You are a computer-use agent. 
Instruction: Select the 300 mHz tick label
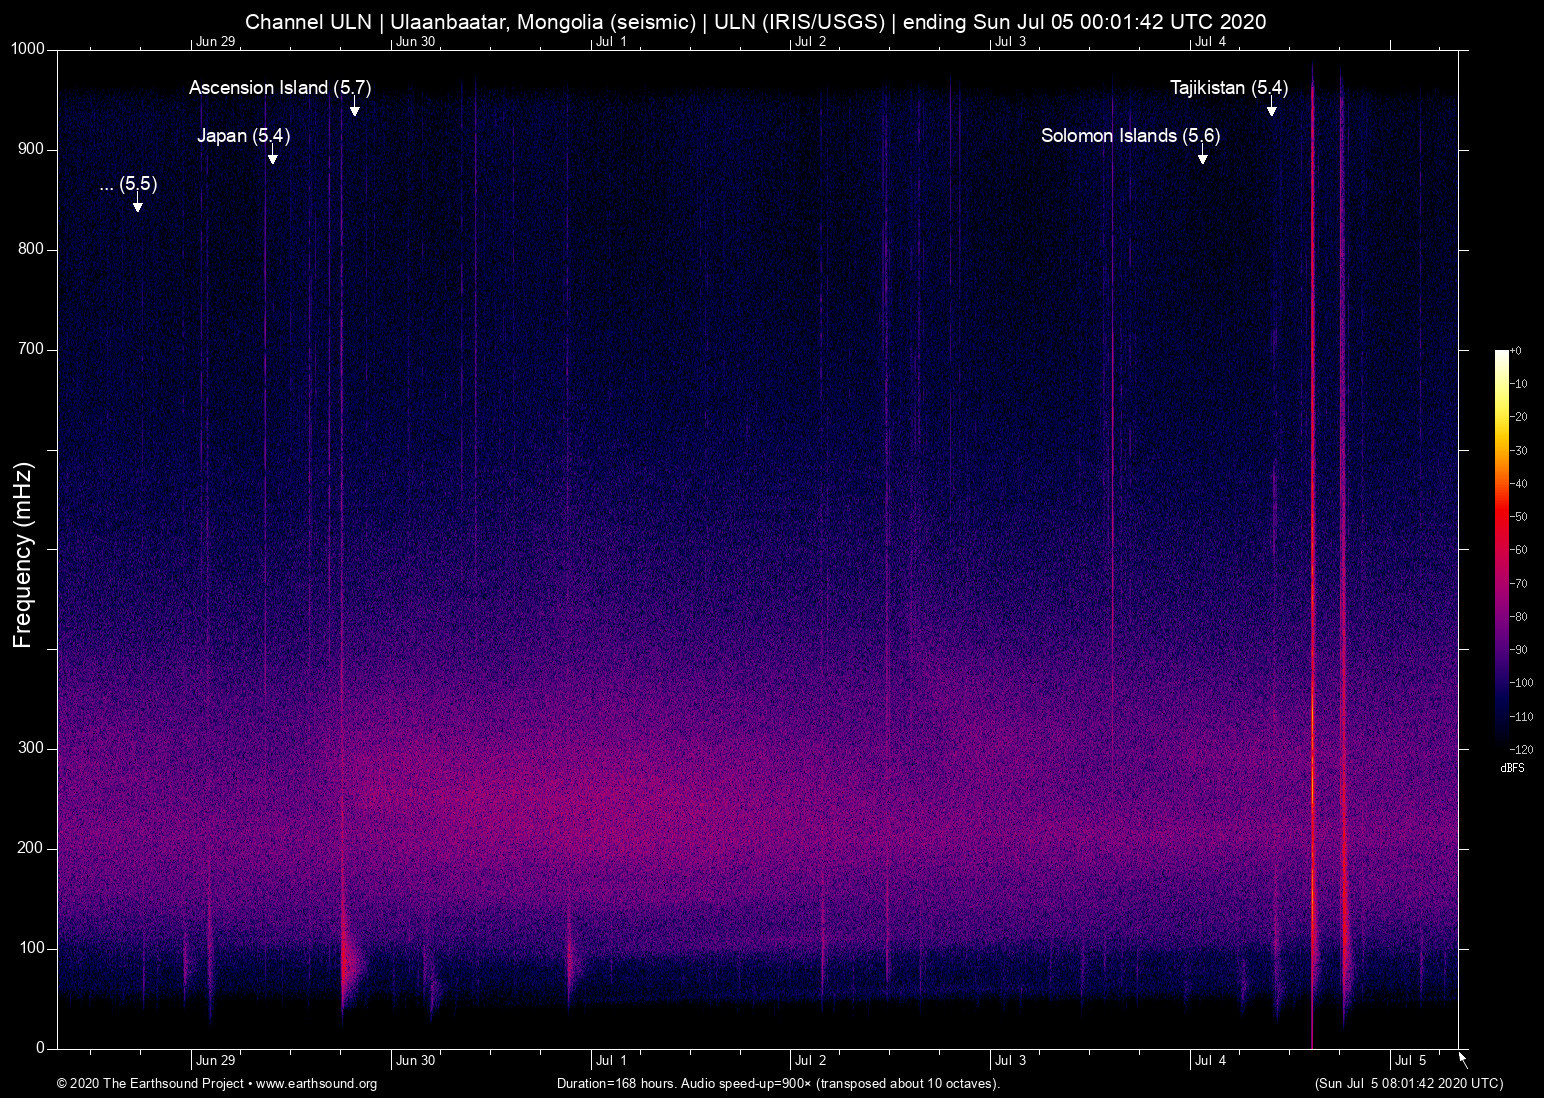click(x=31, y=747)
